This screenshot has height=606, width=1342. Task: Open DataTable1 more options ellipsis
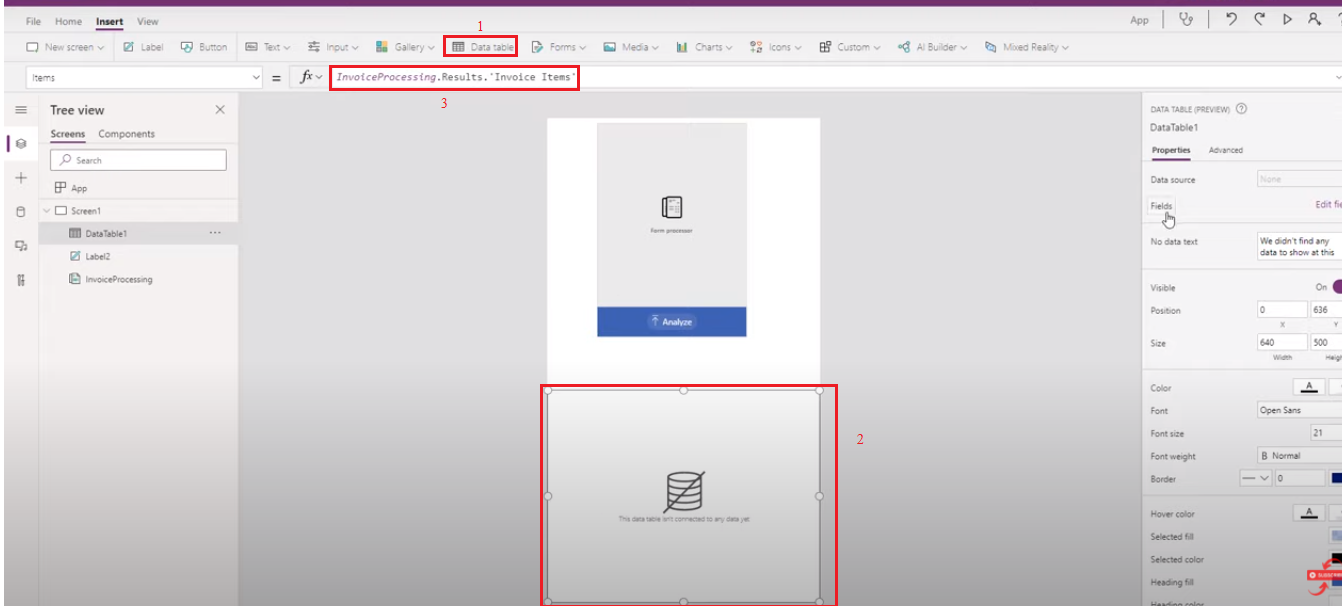click(215, 233)
